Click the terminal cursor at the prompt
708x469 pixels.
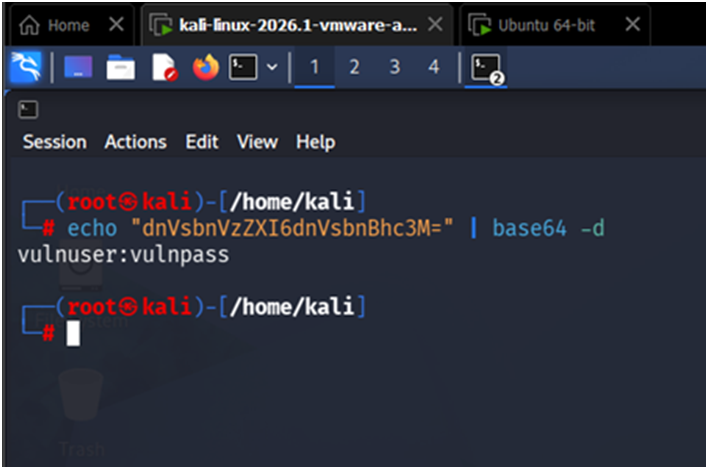click(x=73, y=334)
